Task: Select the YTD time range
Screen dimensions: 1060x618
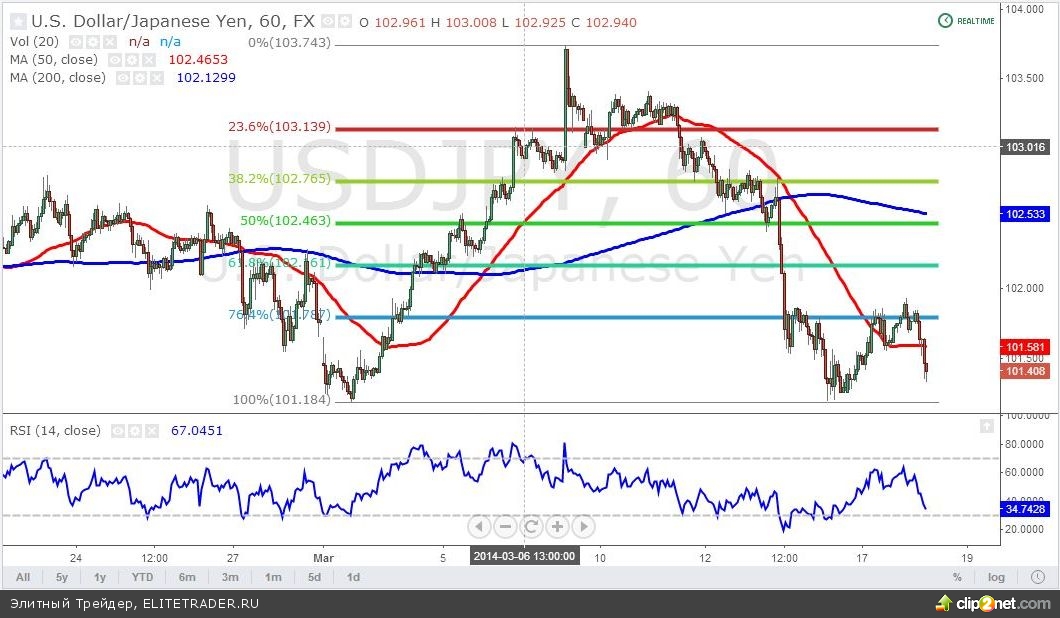Action: click(x=142, y=577)
